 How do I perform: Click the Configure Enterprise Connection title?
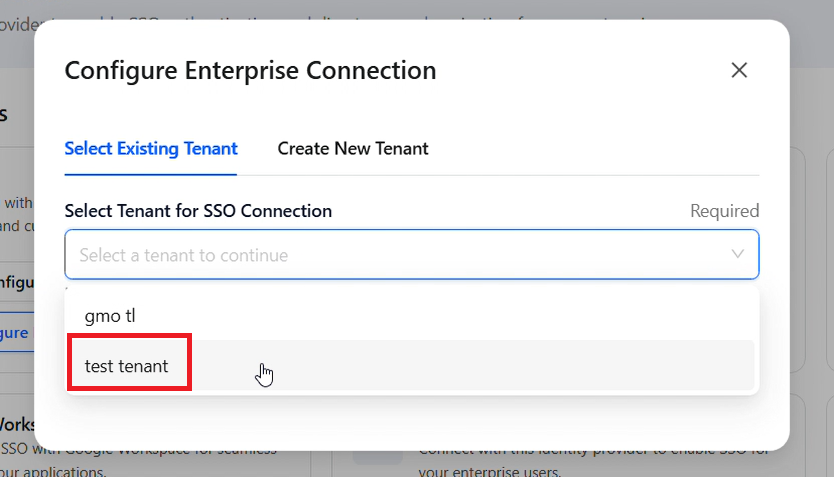(250, 70)
